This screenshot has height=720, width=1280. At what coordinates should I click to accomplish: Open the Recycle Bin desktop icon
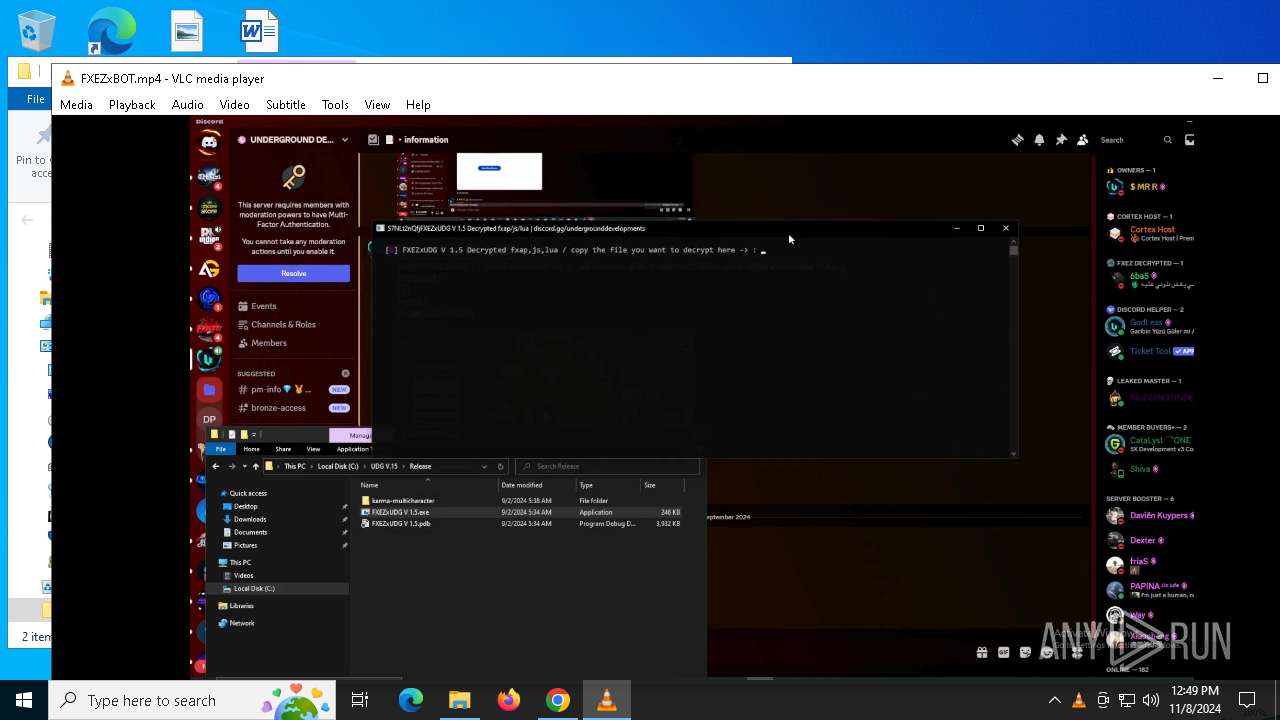[x=36, y=31]
